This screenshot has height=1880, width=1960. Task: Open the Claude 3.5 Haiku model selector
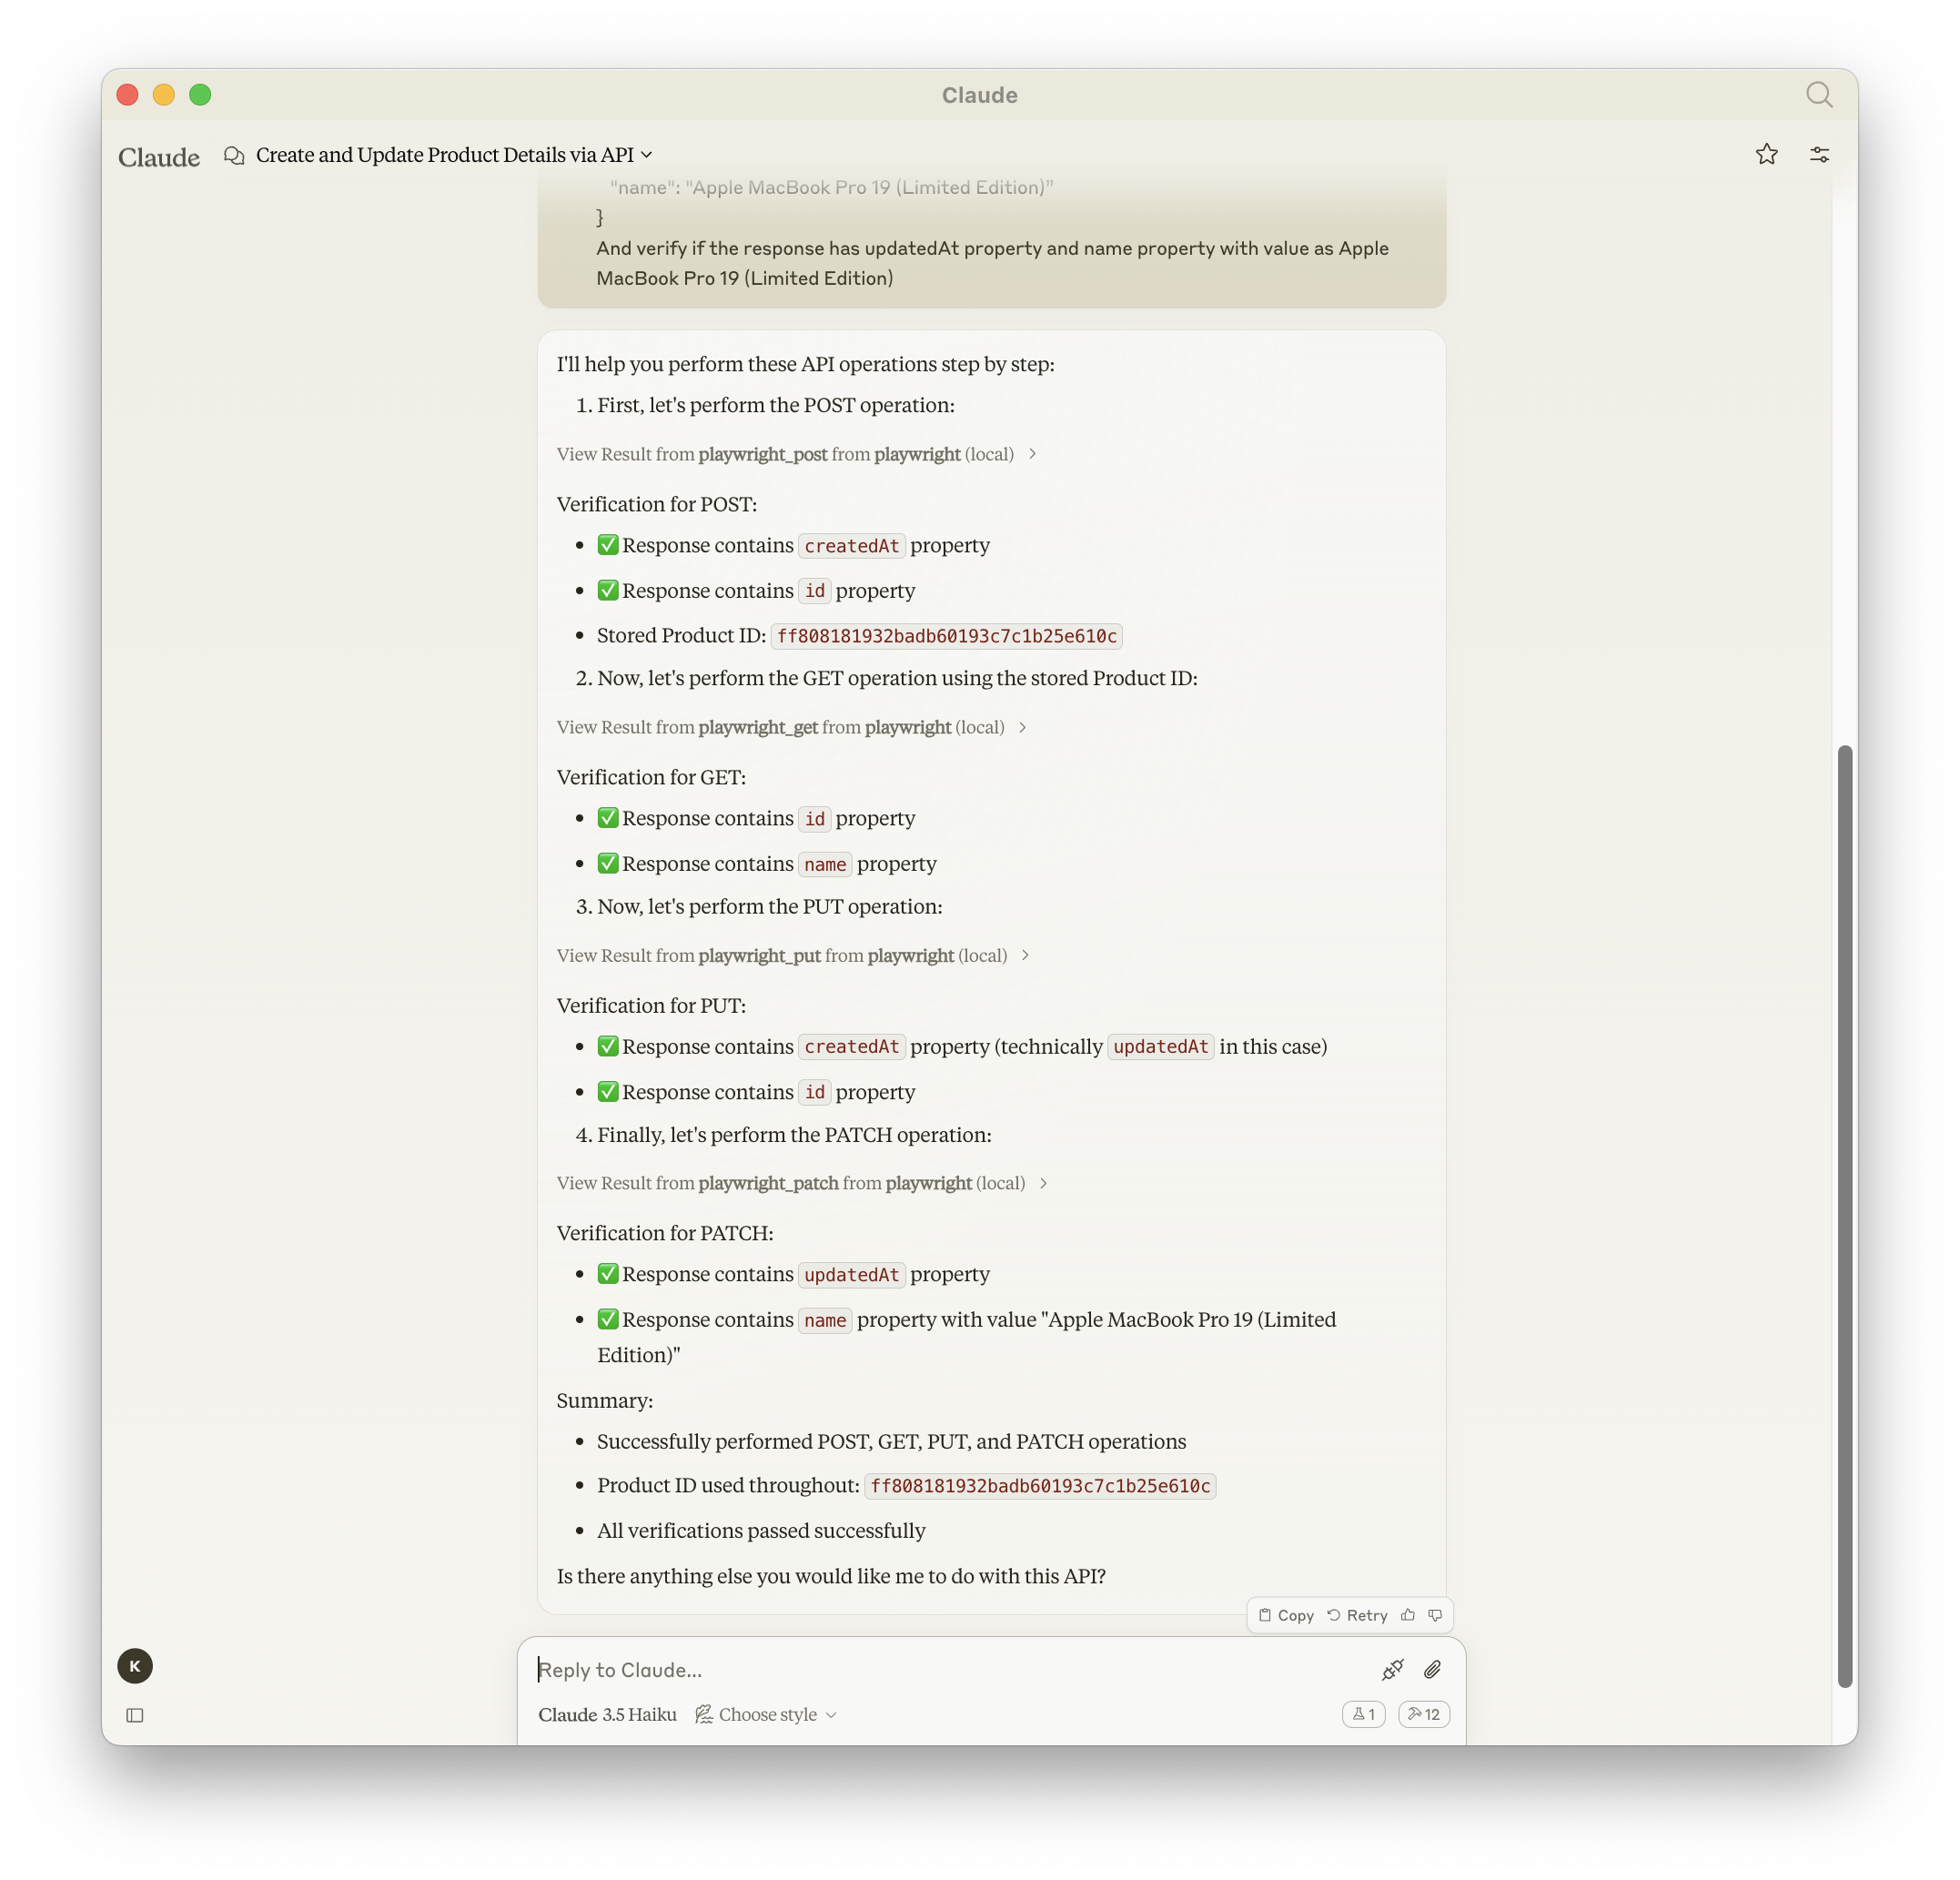607,1714
